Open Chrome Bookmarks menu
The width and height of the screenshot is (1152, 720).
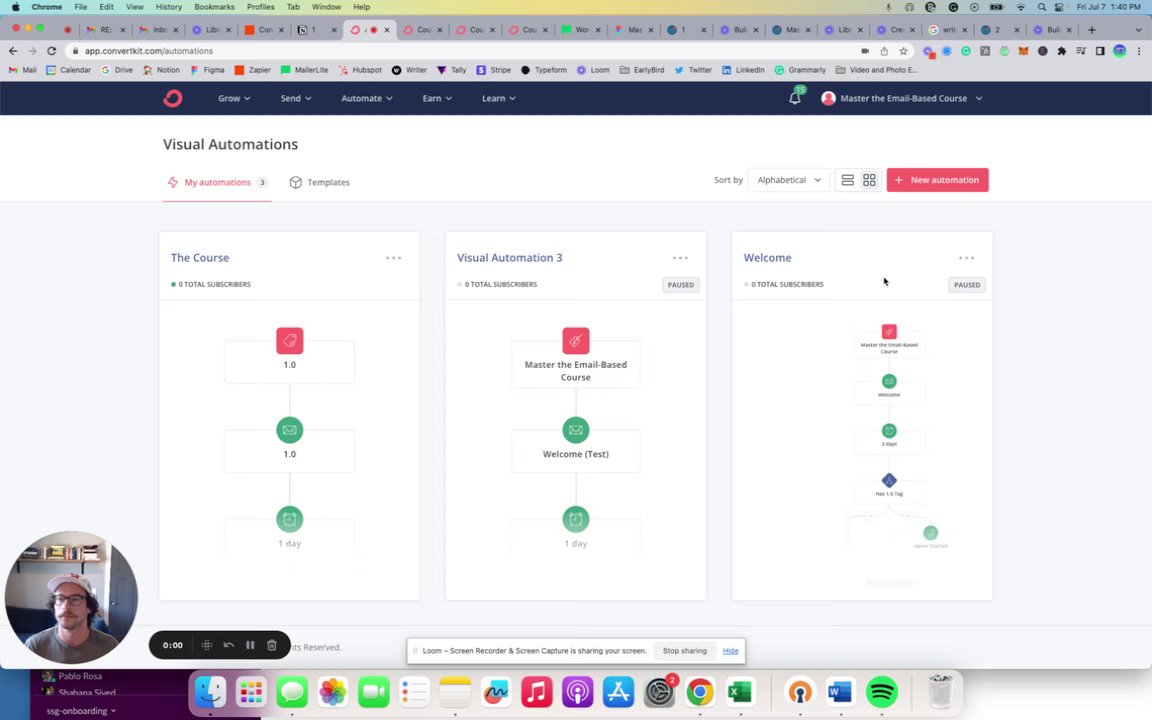coord(215,7)
